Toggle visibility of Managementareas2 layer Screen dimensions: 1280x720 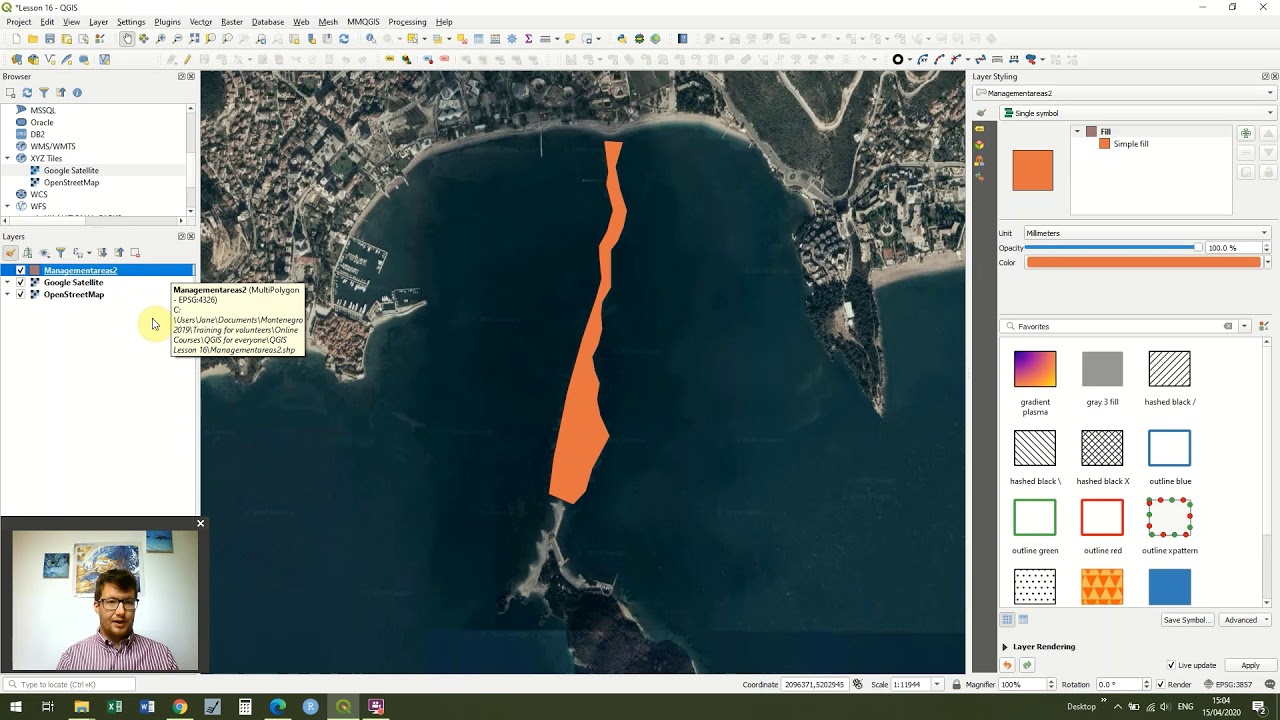click(x=20, y=270)
